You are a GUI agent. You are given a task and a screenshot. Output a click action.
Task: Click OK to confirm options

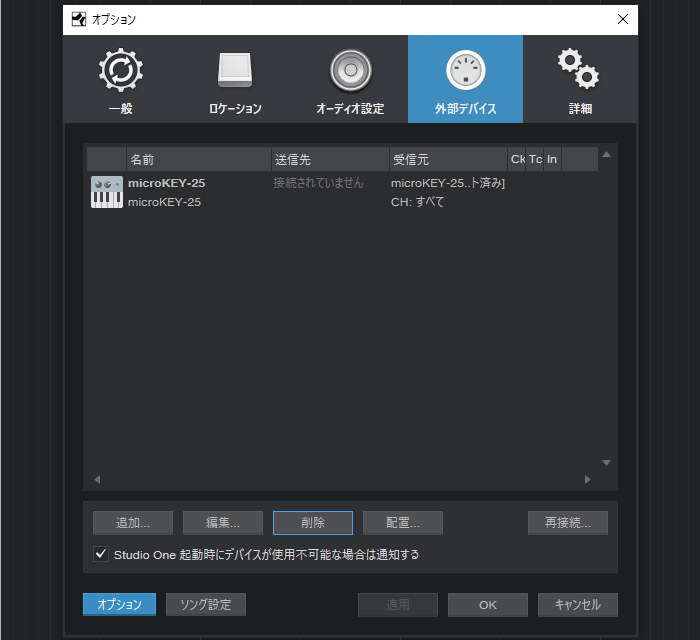[x=487, y=605]
